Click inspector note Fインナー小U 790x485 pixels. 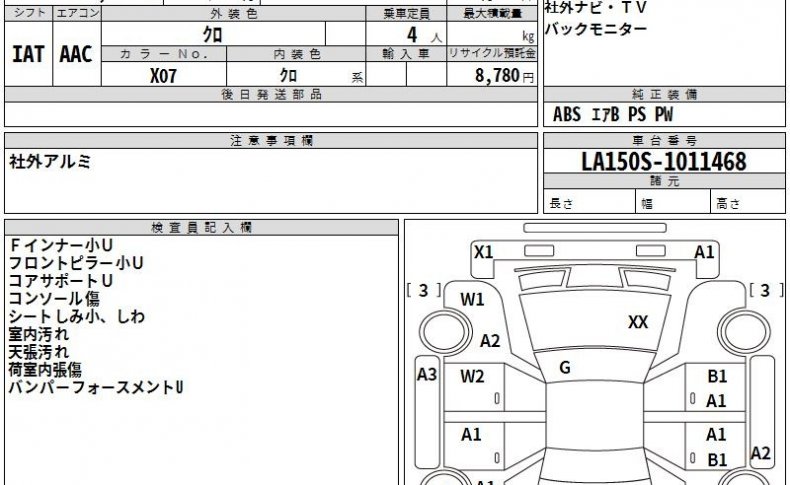(x=61, y=245)
